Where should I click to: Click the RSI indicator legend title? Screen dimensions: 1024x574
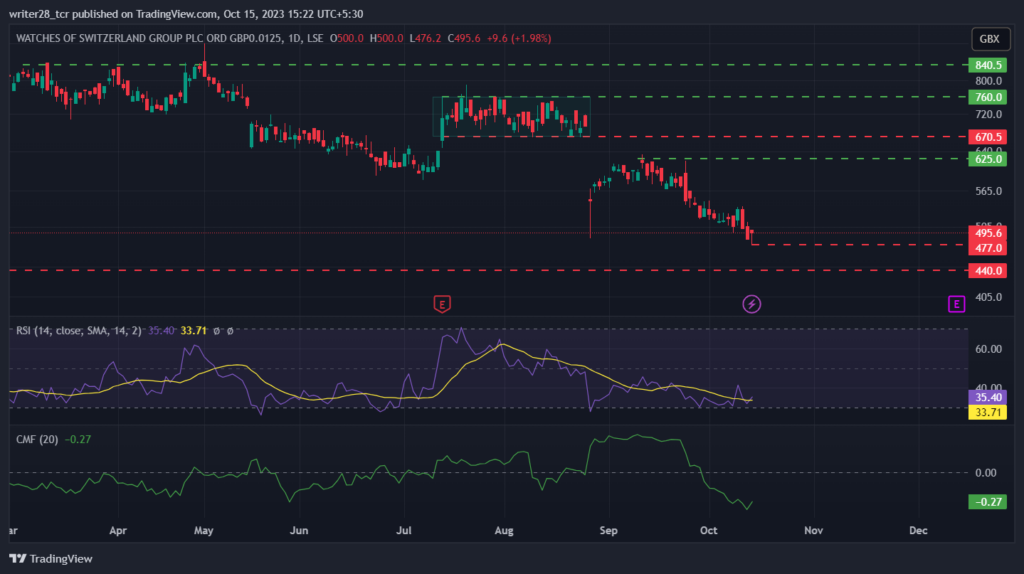(78, 331)
